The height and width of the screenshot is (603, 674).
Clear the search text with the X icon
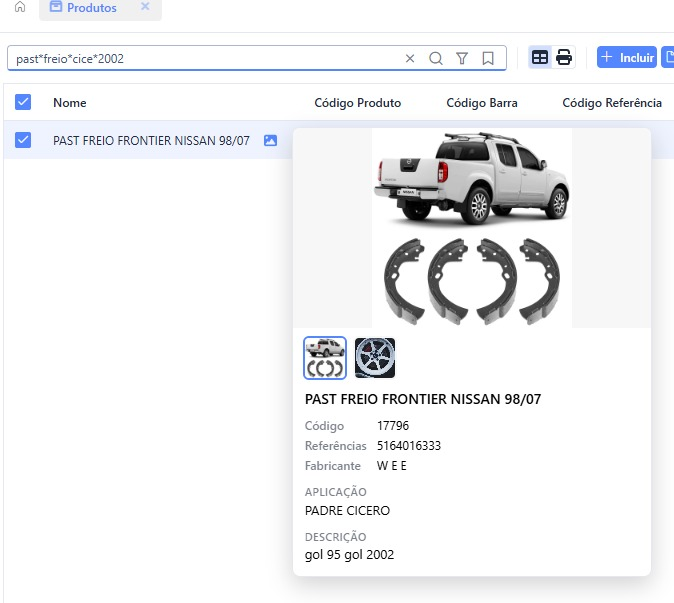(x=410, y=58)
